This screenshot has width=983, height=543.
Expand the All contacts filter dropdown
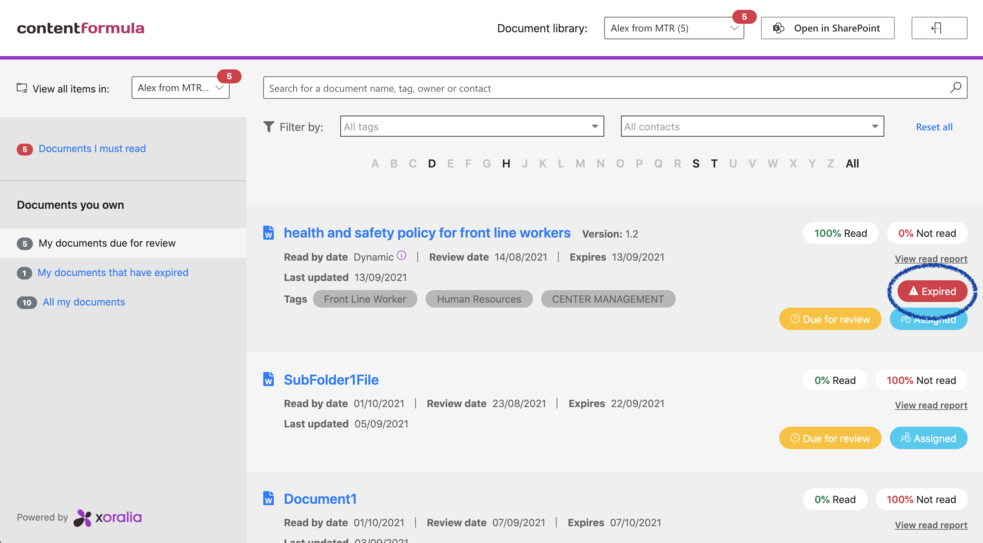click(752, 127)
